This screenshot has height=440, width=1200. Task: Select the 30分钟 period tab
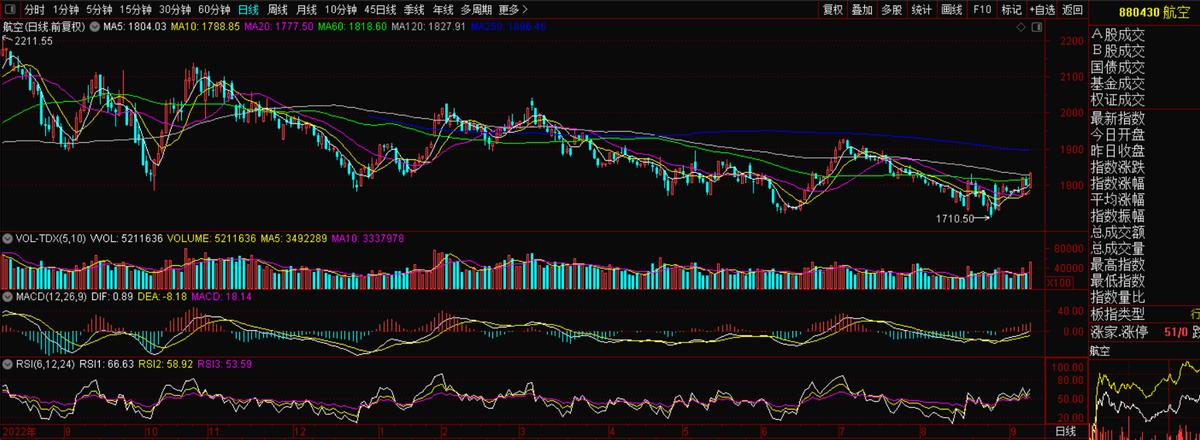[176, 9]
